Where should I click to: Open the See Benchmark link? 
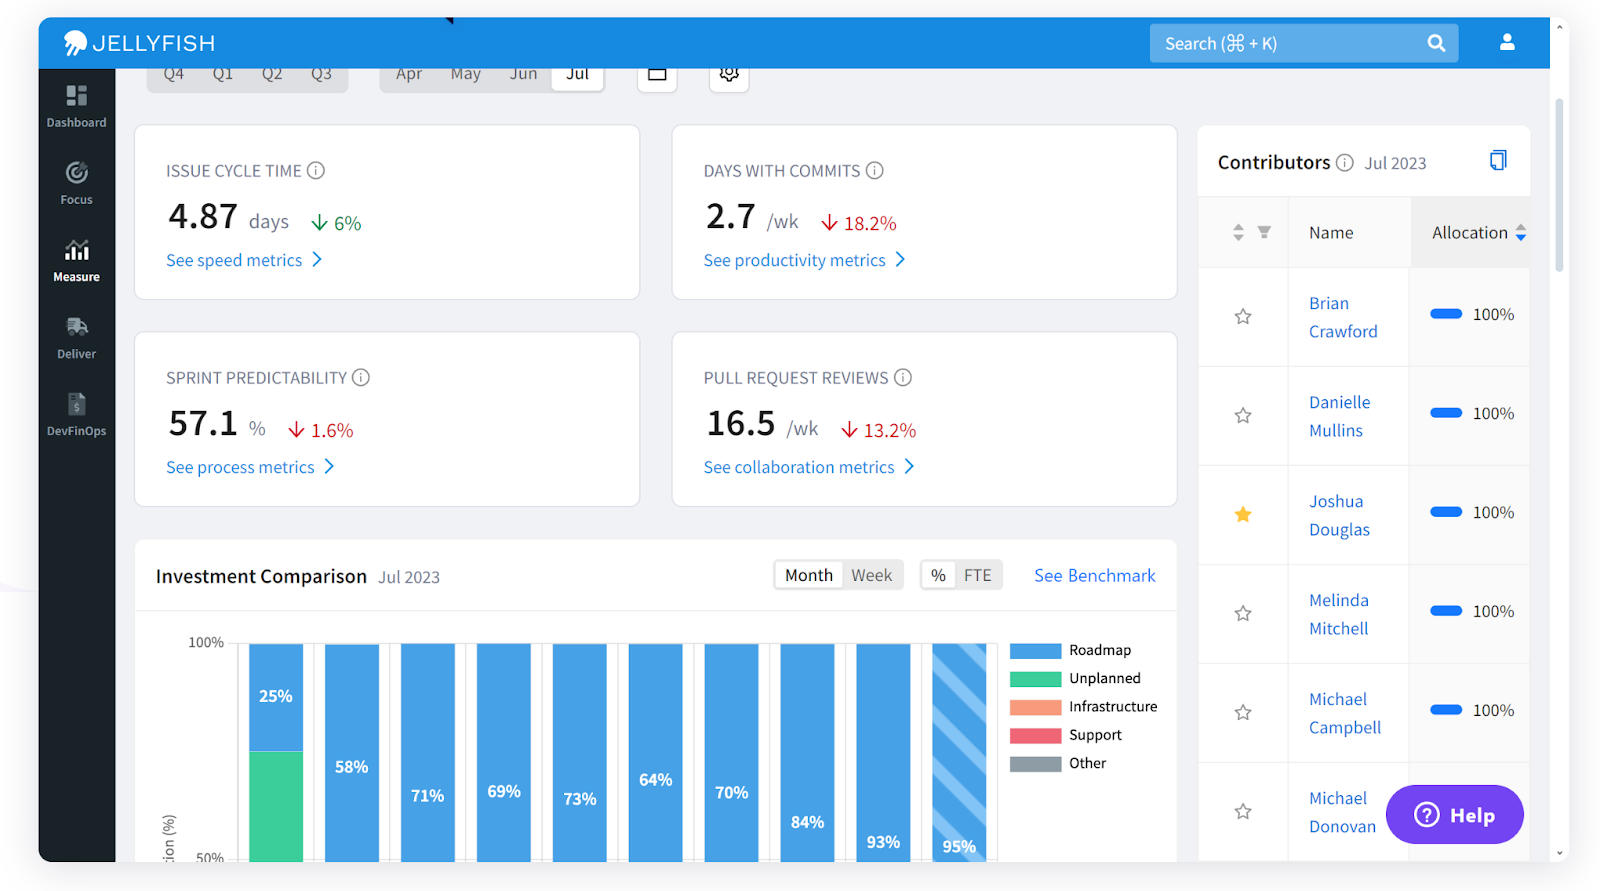1094,576
